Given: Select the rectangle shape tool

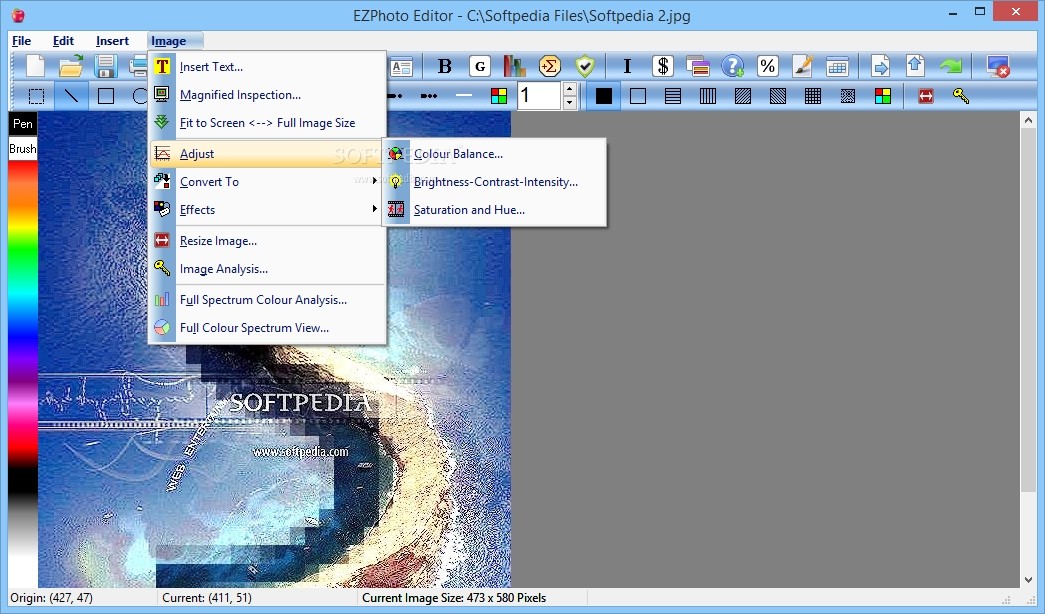Looking at the screenshot, I should click(105, 96).
